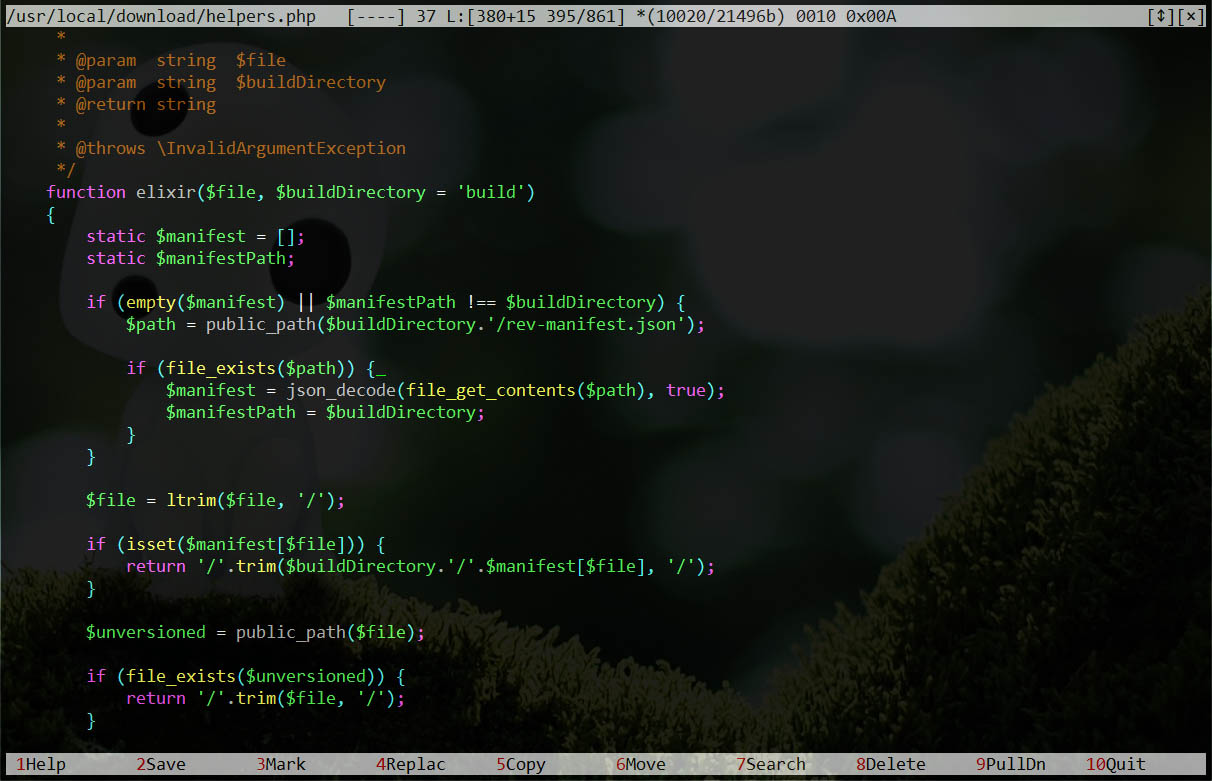
Task: Click the [----] file status flags
Action: click(376, 16)
